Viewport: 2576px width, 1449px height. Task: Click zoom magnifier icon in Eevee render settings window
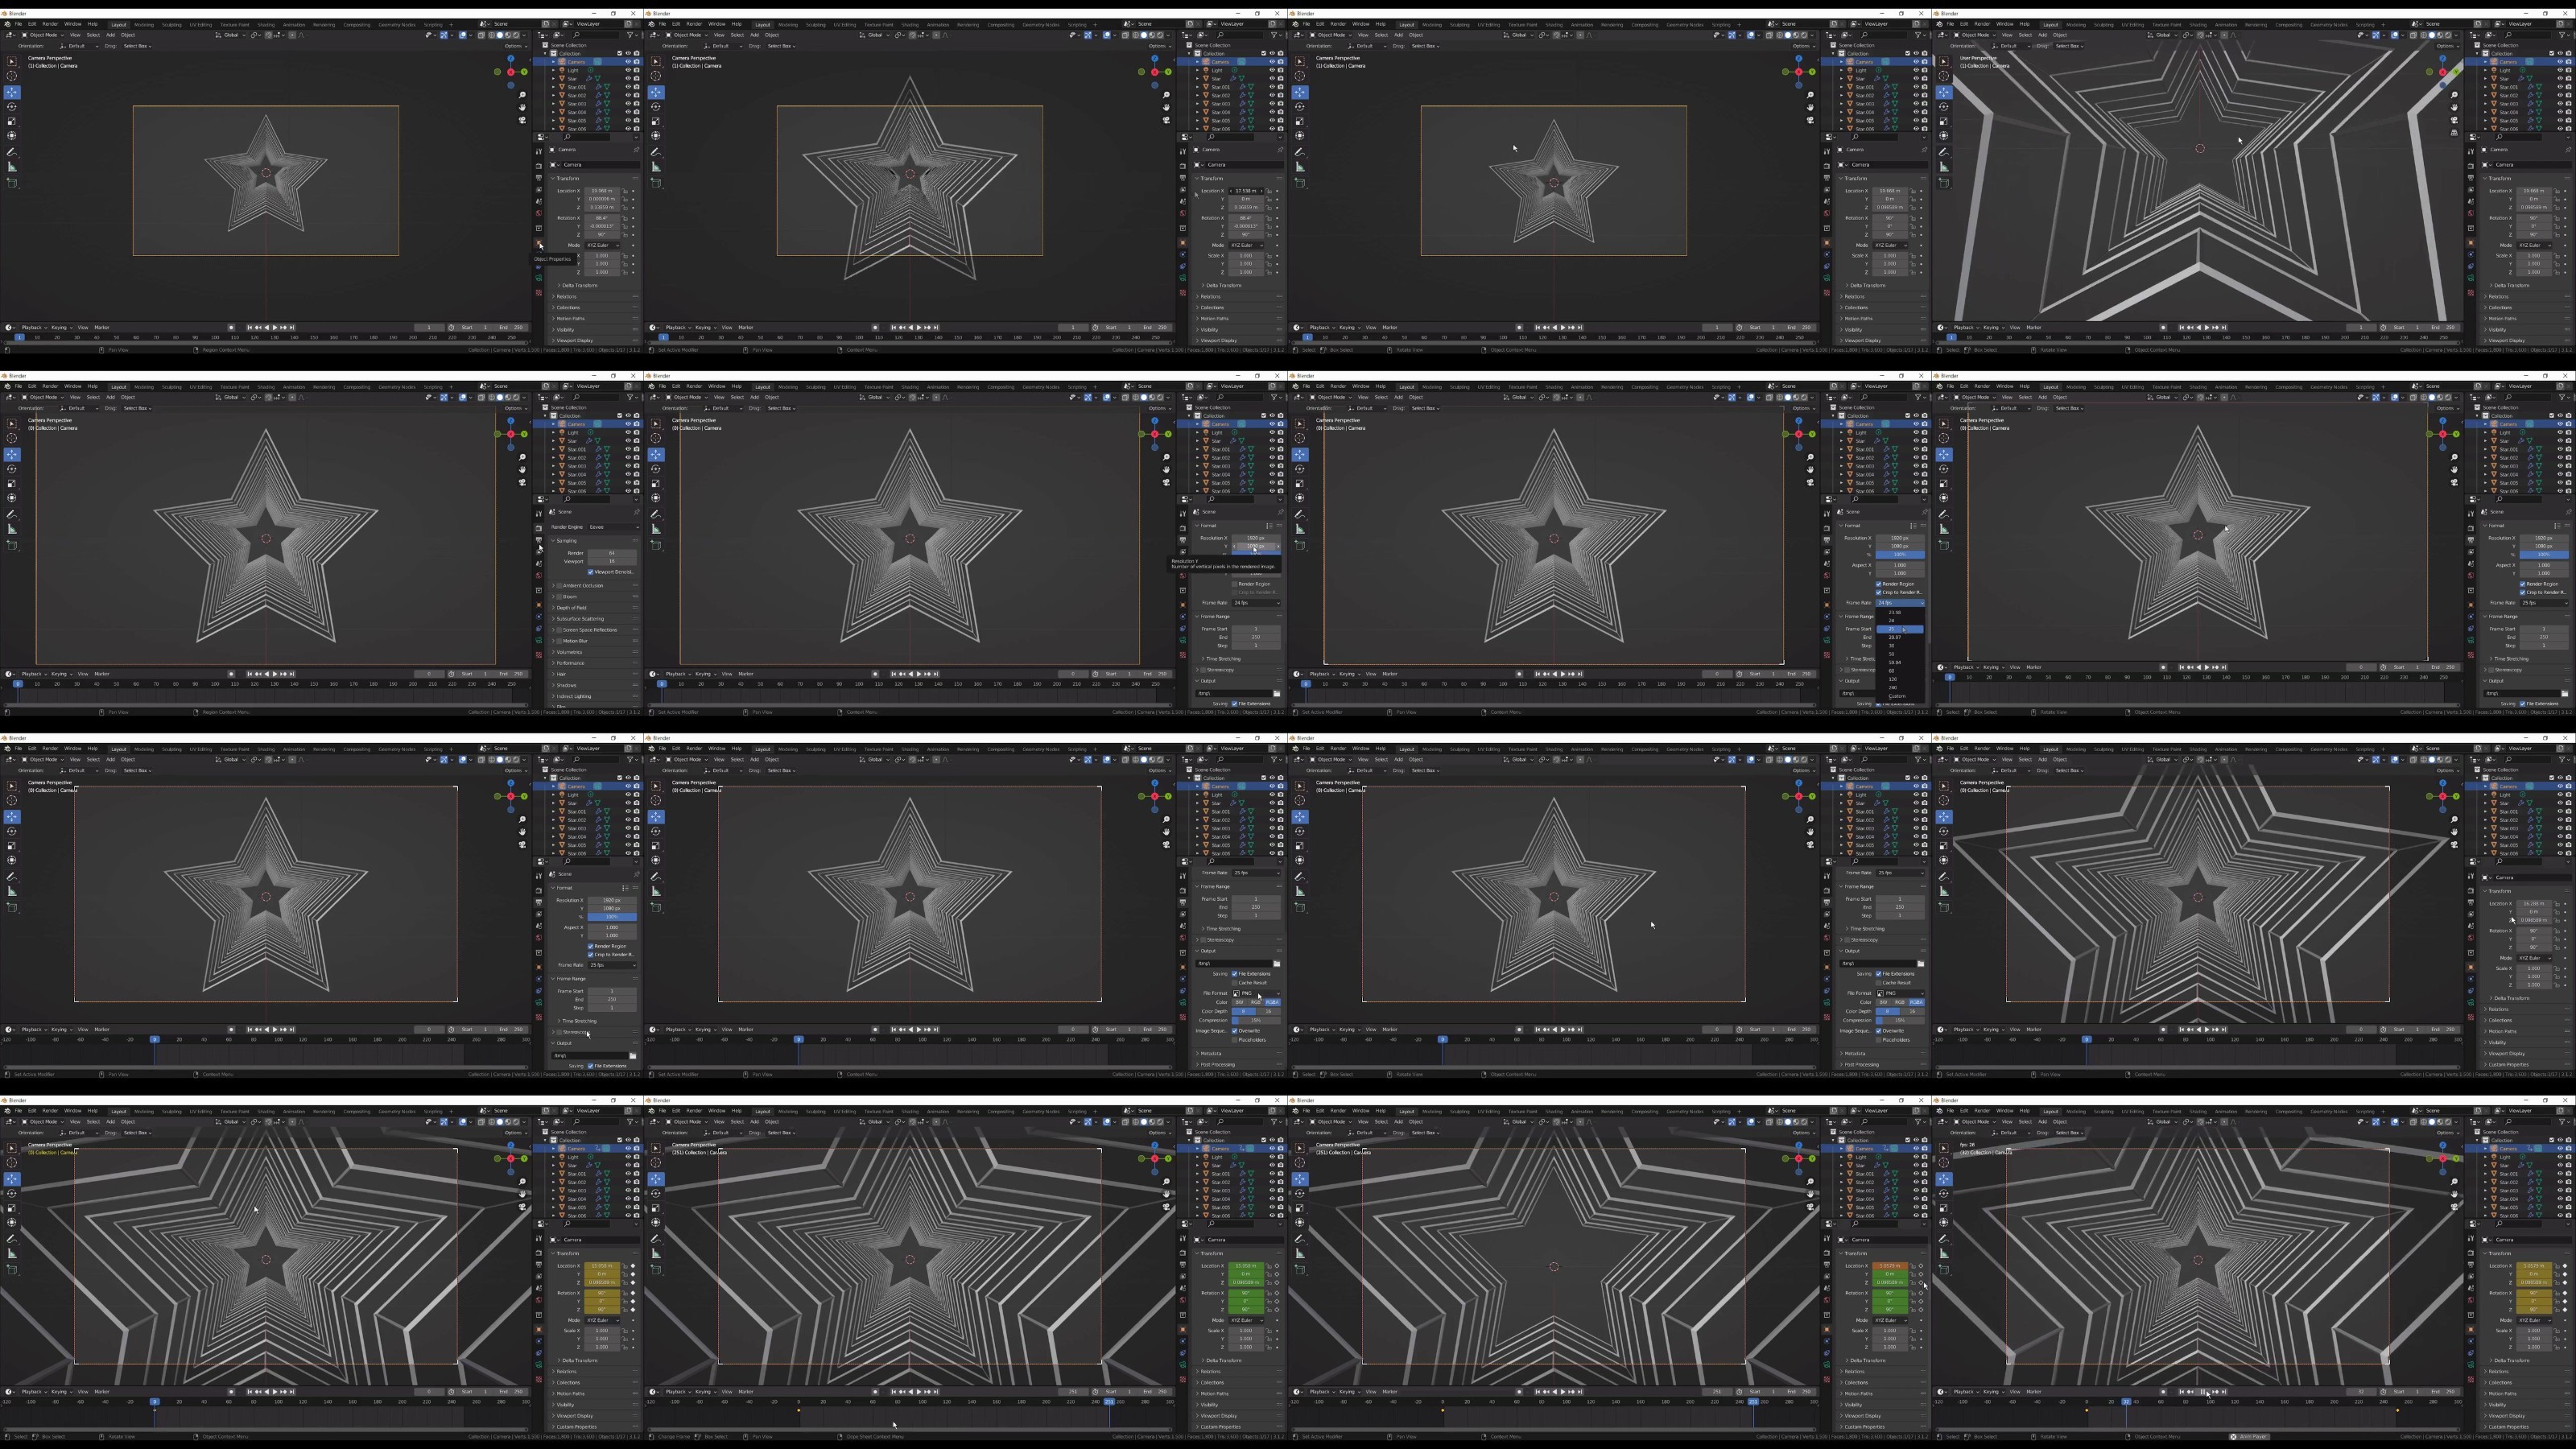523,457
